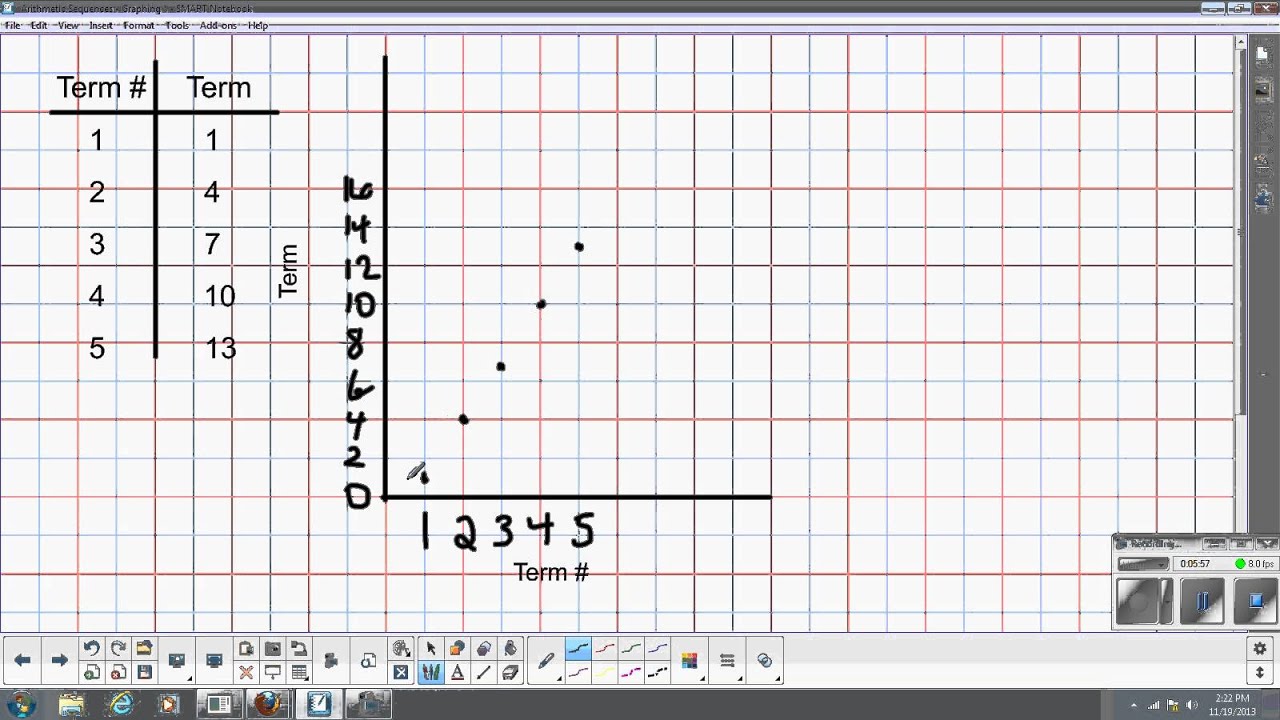Screen dimensions: 1280x720
Task: Delete selection with red X icon
Action: [246, 672]
